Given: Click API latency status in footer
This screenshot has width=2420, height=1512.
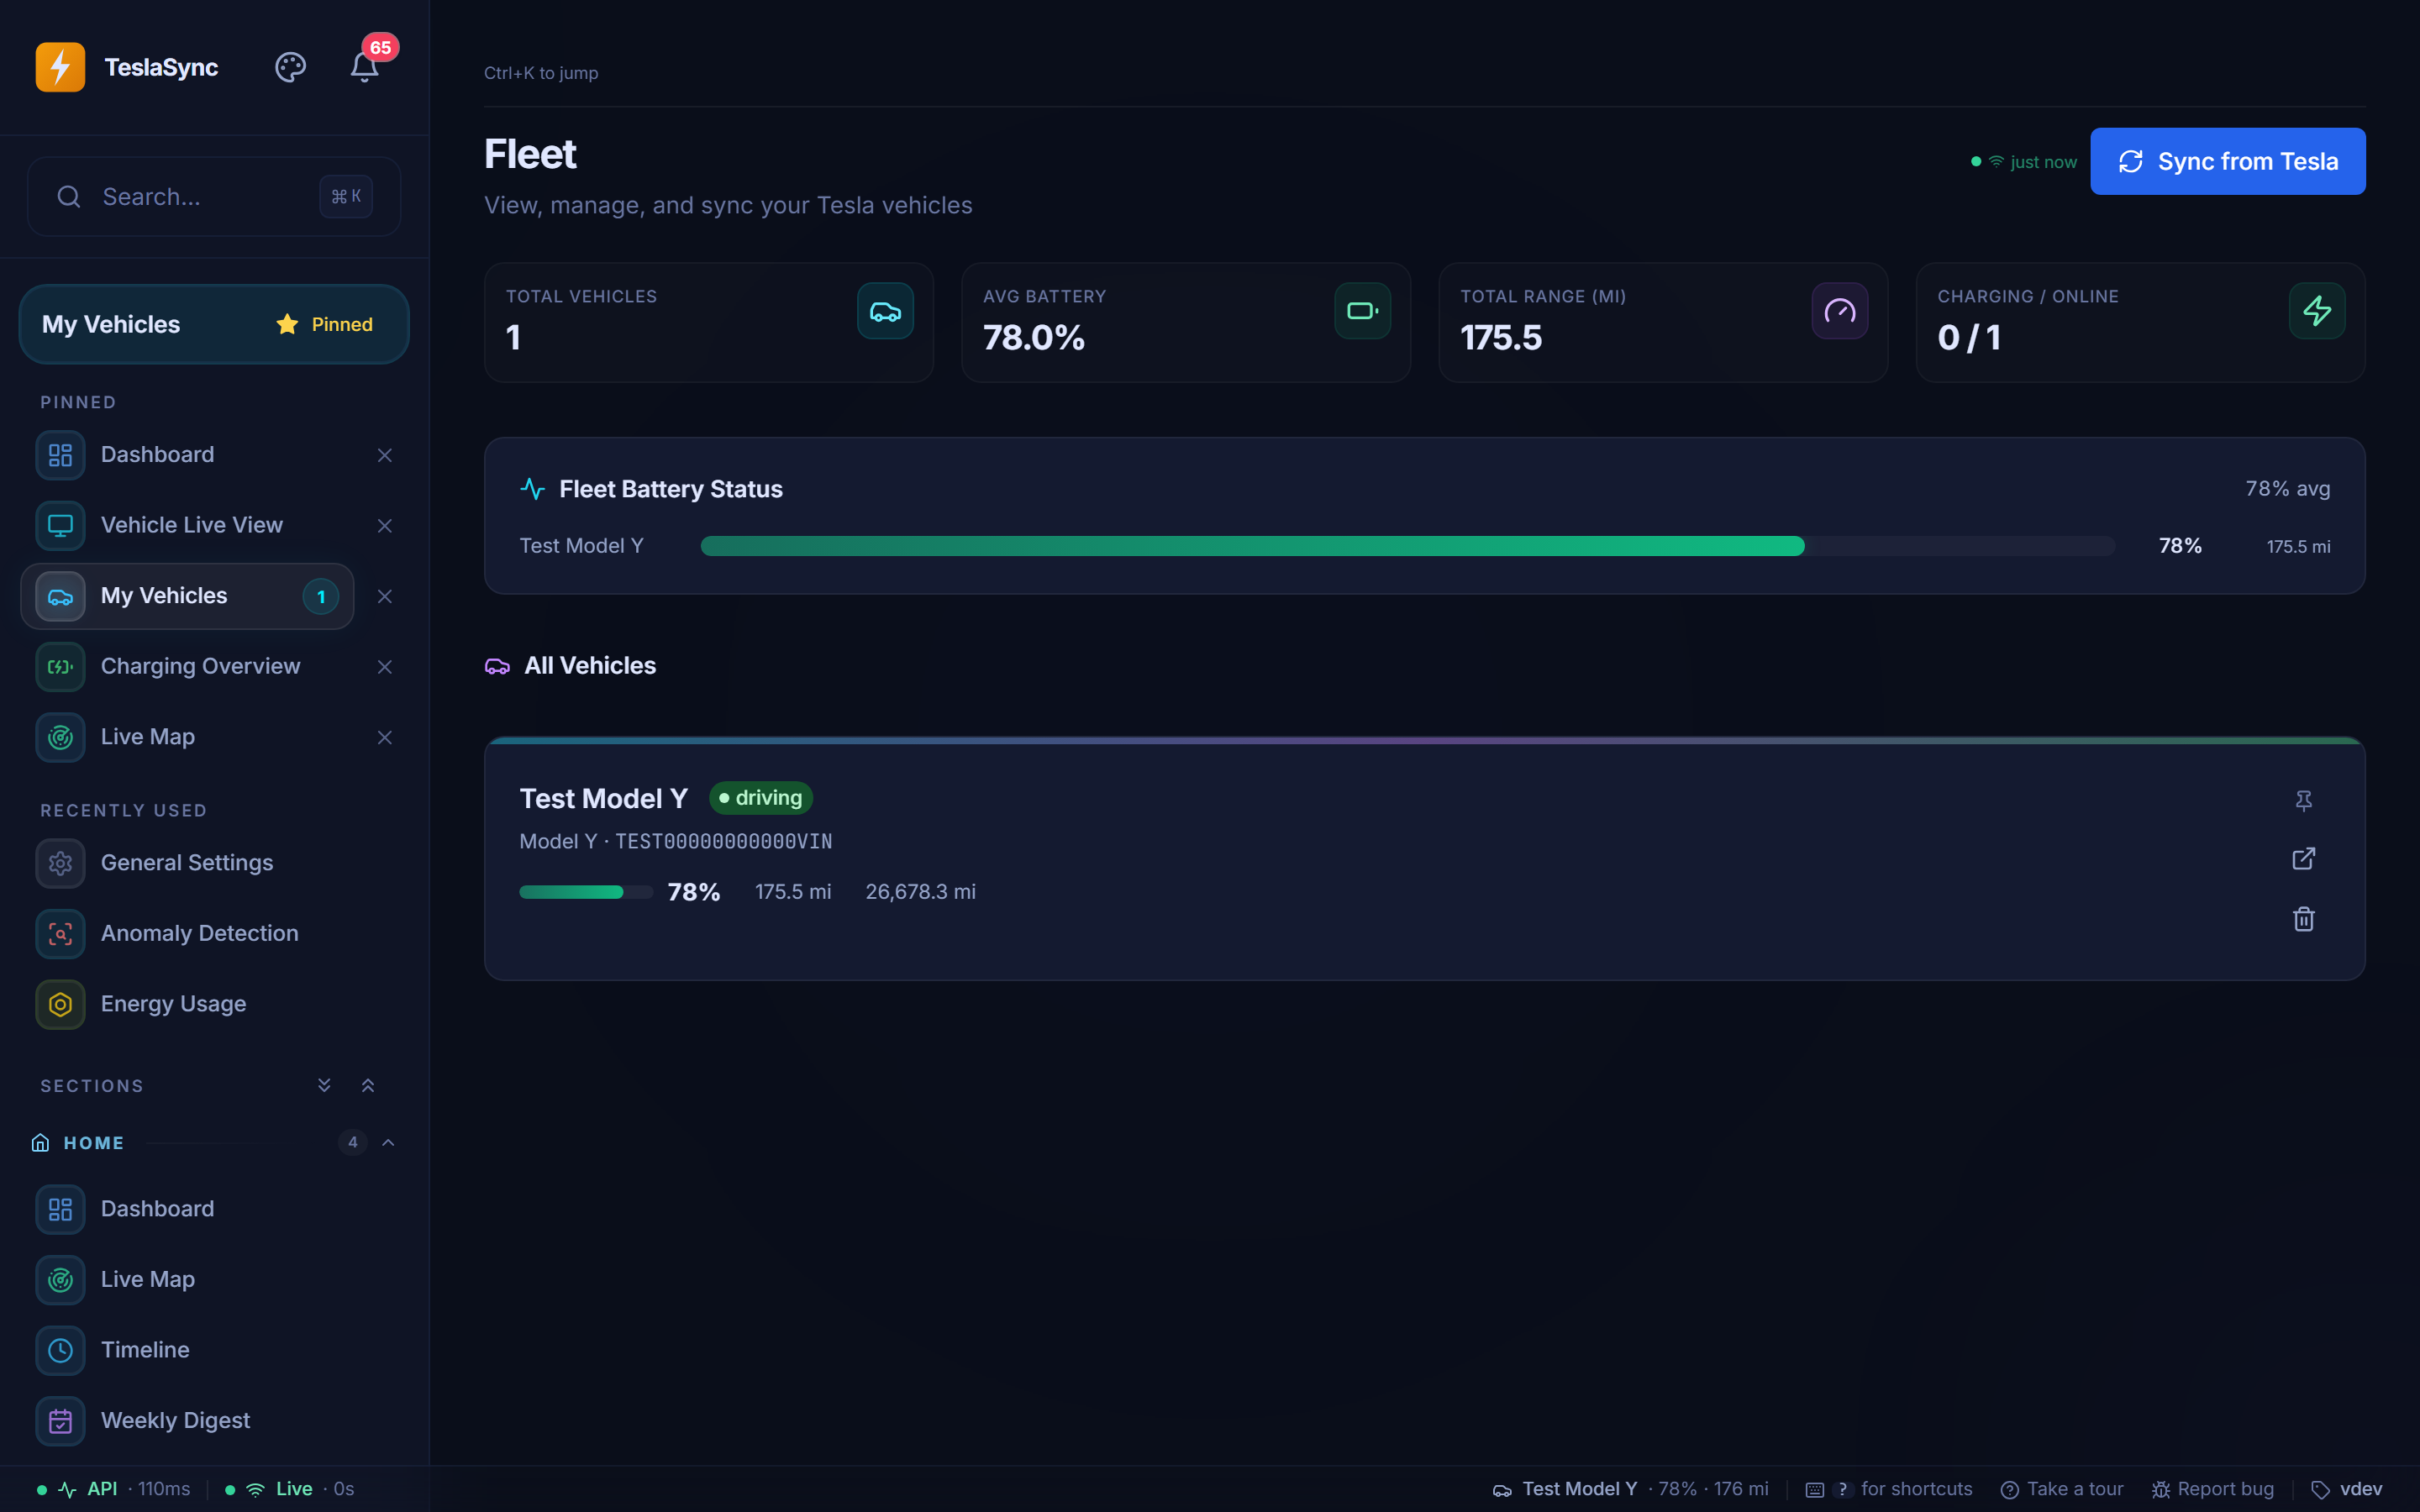Looking at the screenshot, I should (x=113, y=1489).
